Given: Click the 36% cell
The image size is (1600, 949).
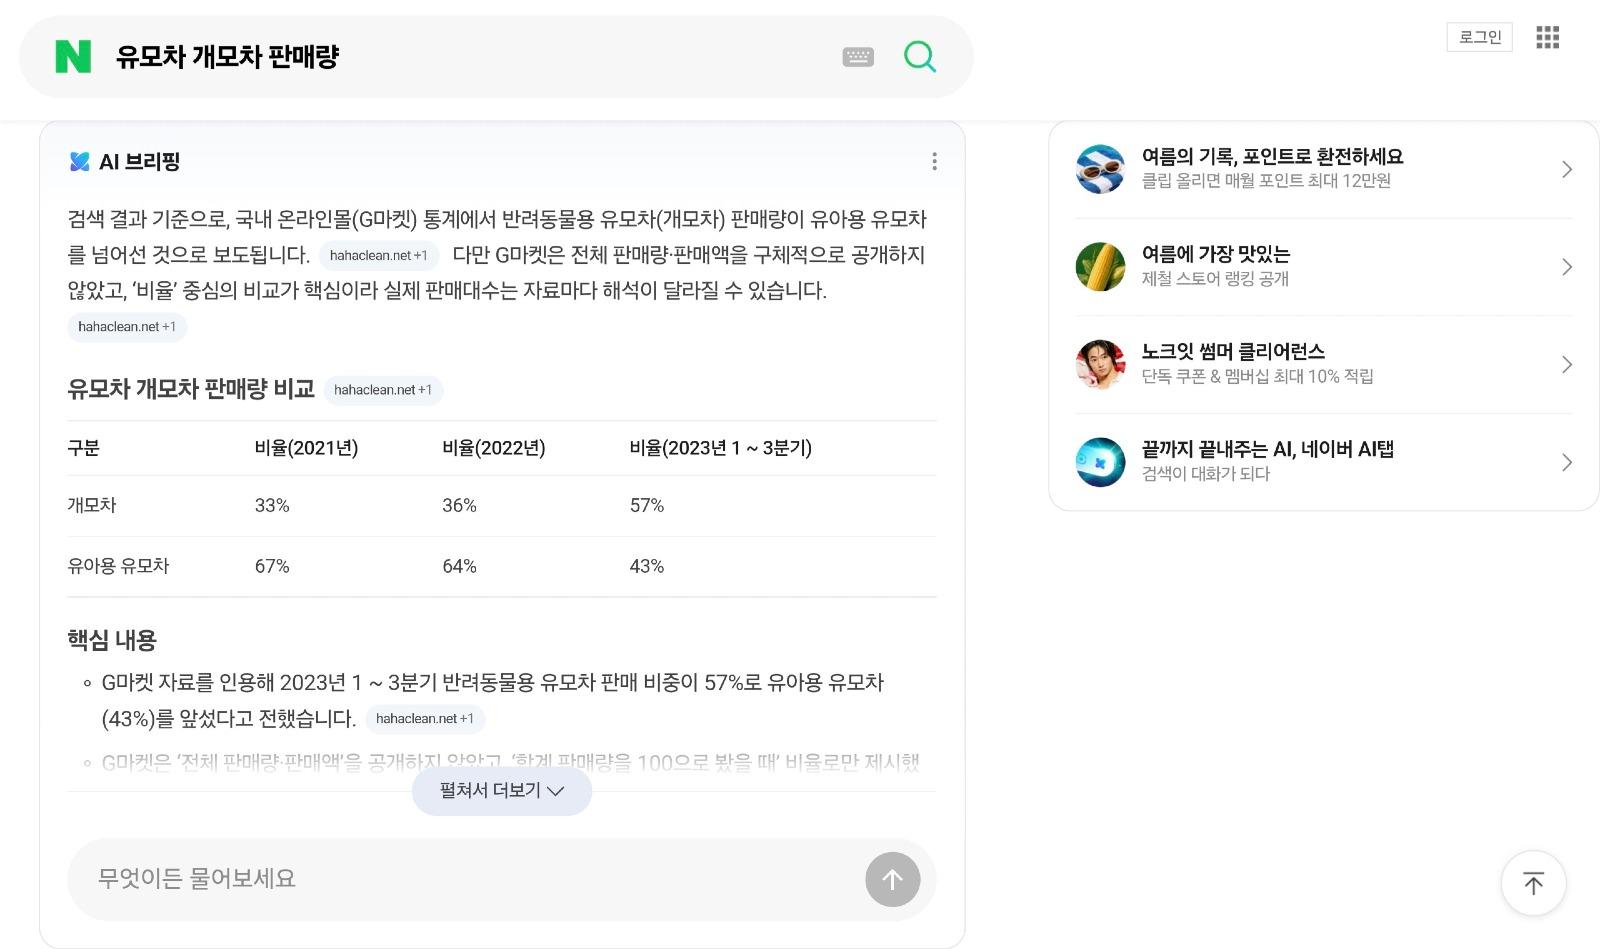Looking at the screenshot, I should point(460,506).
